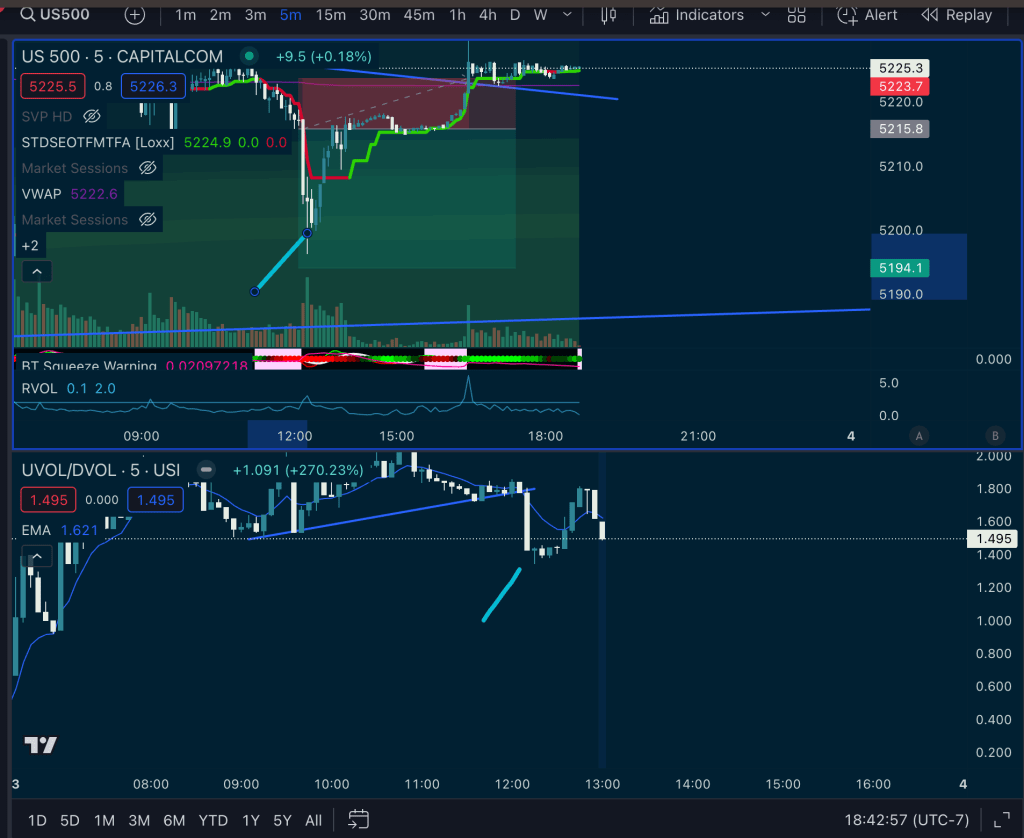Open timezone settings showing 18:42:57 (UTC-7)
The height and width of the screenshot is (838, 1024).
pyautogui.click(x=907, y=820)
